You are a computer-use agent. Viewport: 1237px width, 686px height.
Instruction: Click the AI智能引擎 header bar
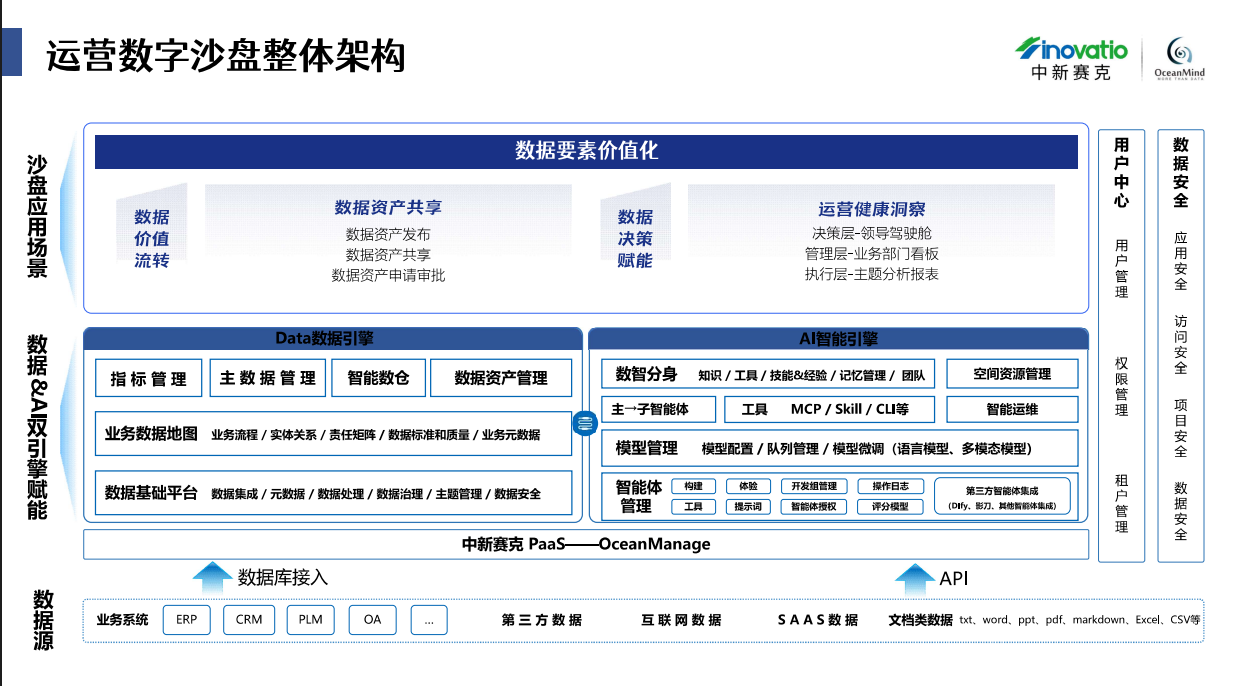coord(839,338)
